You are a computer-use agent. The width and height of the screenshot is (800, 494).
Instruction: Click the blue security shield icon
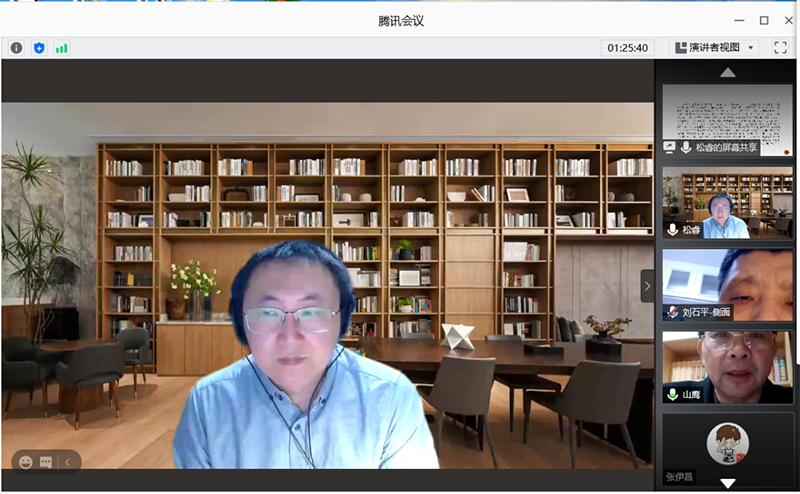point(39,47)
